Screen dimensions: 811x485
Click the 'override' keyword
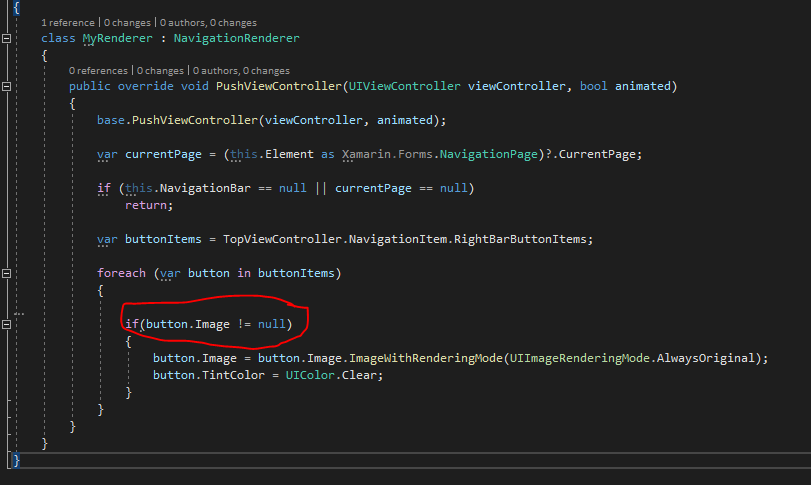(x=145, y=86)
